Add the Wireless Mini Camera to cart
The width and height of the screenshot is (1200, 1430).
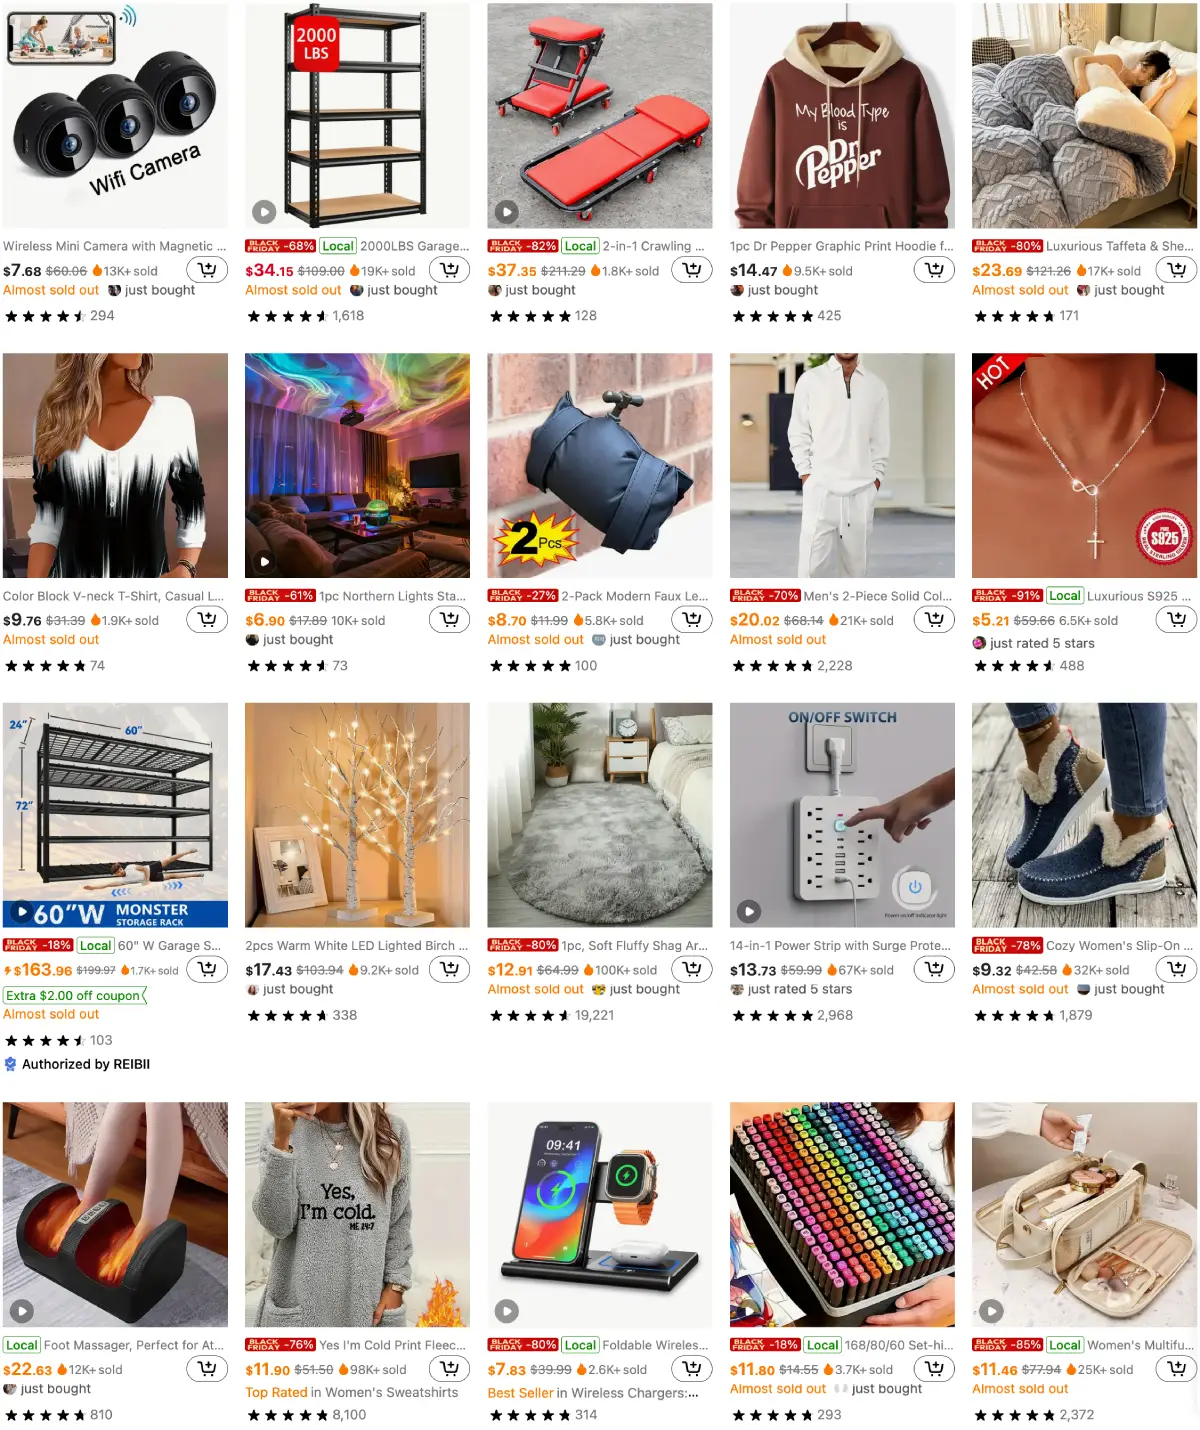(207, 270)
